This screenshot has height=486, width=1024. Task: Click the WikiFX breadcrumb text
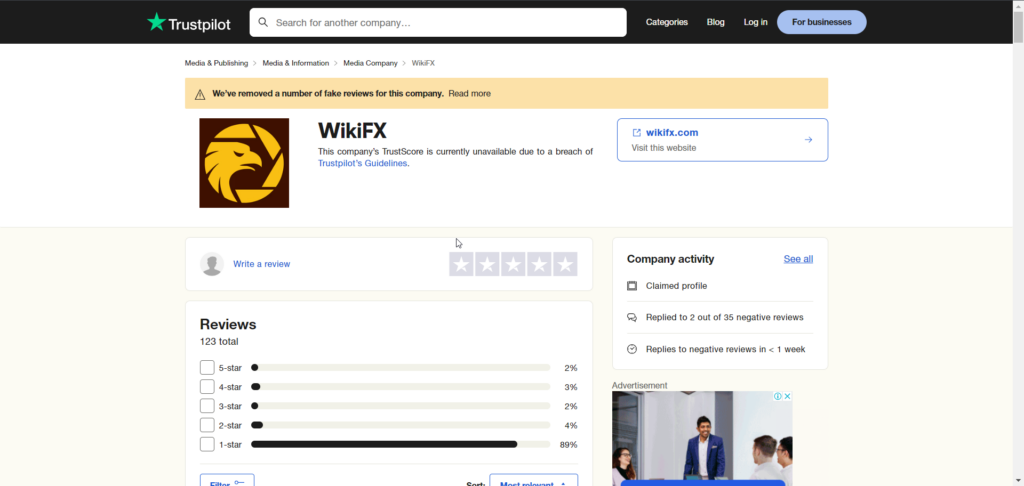point(423,63)
